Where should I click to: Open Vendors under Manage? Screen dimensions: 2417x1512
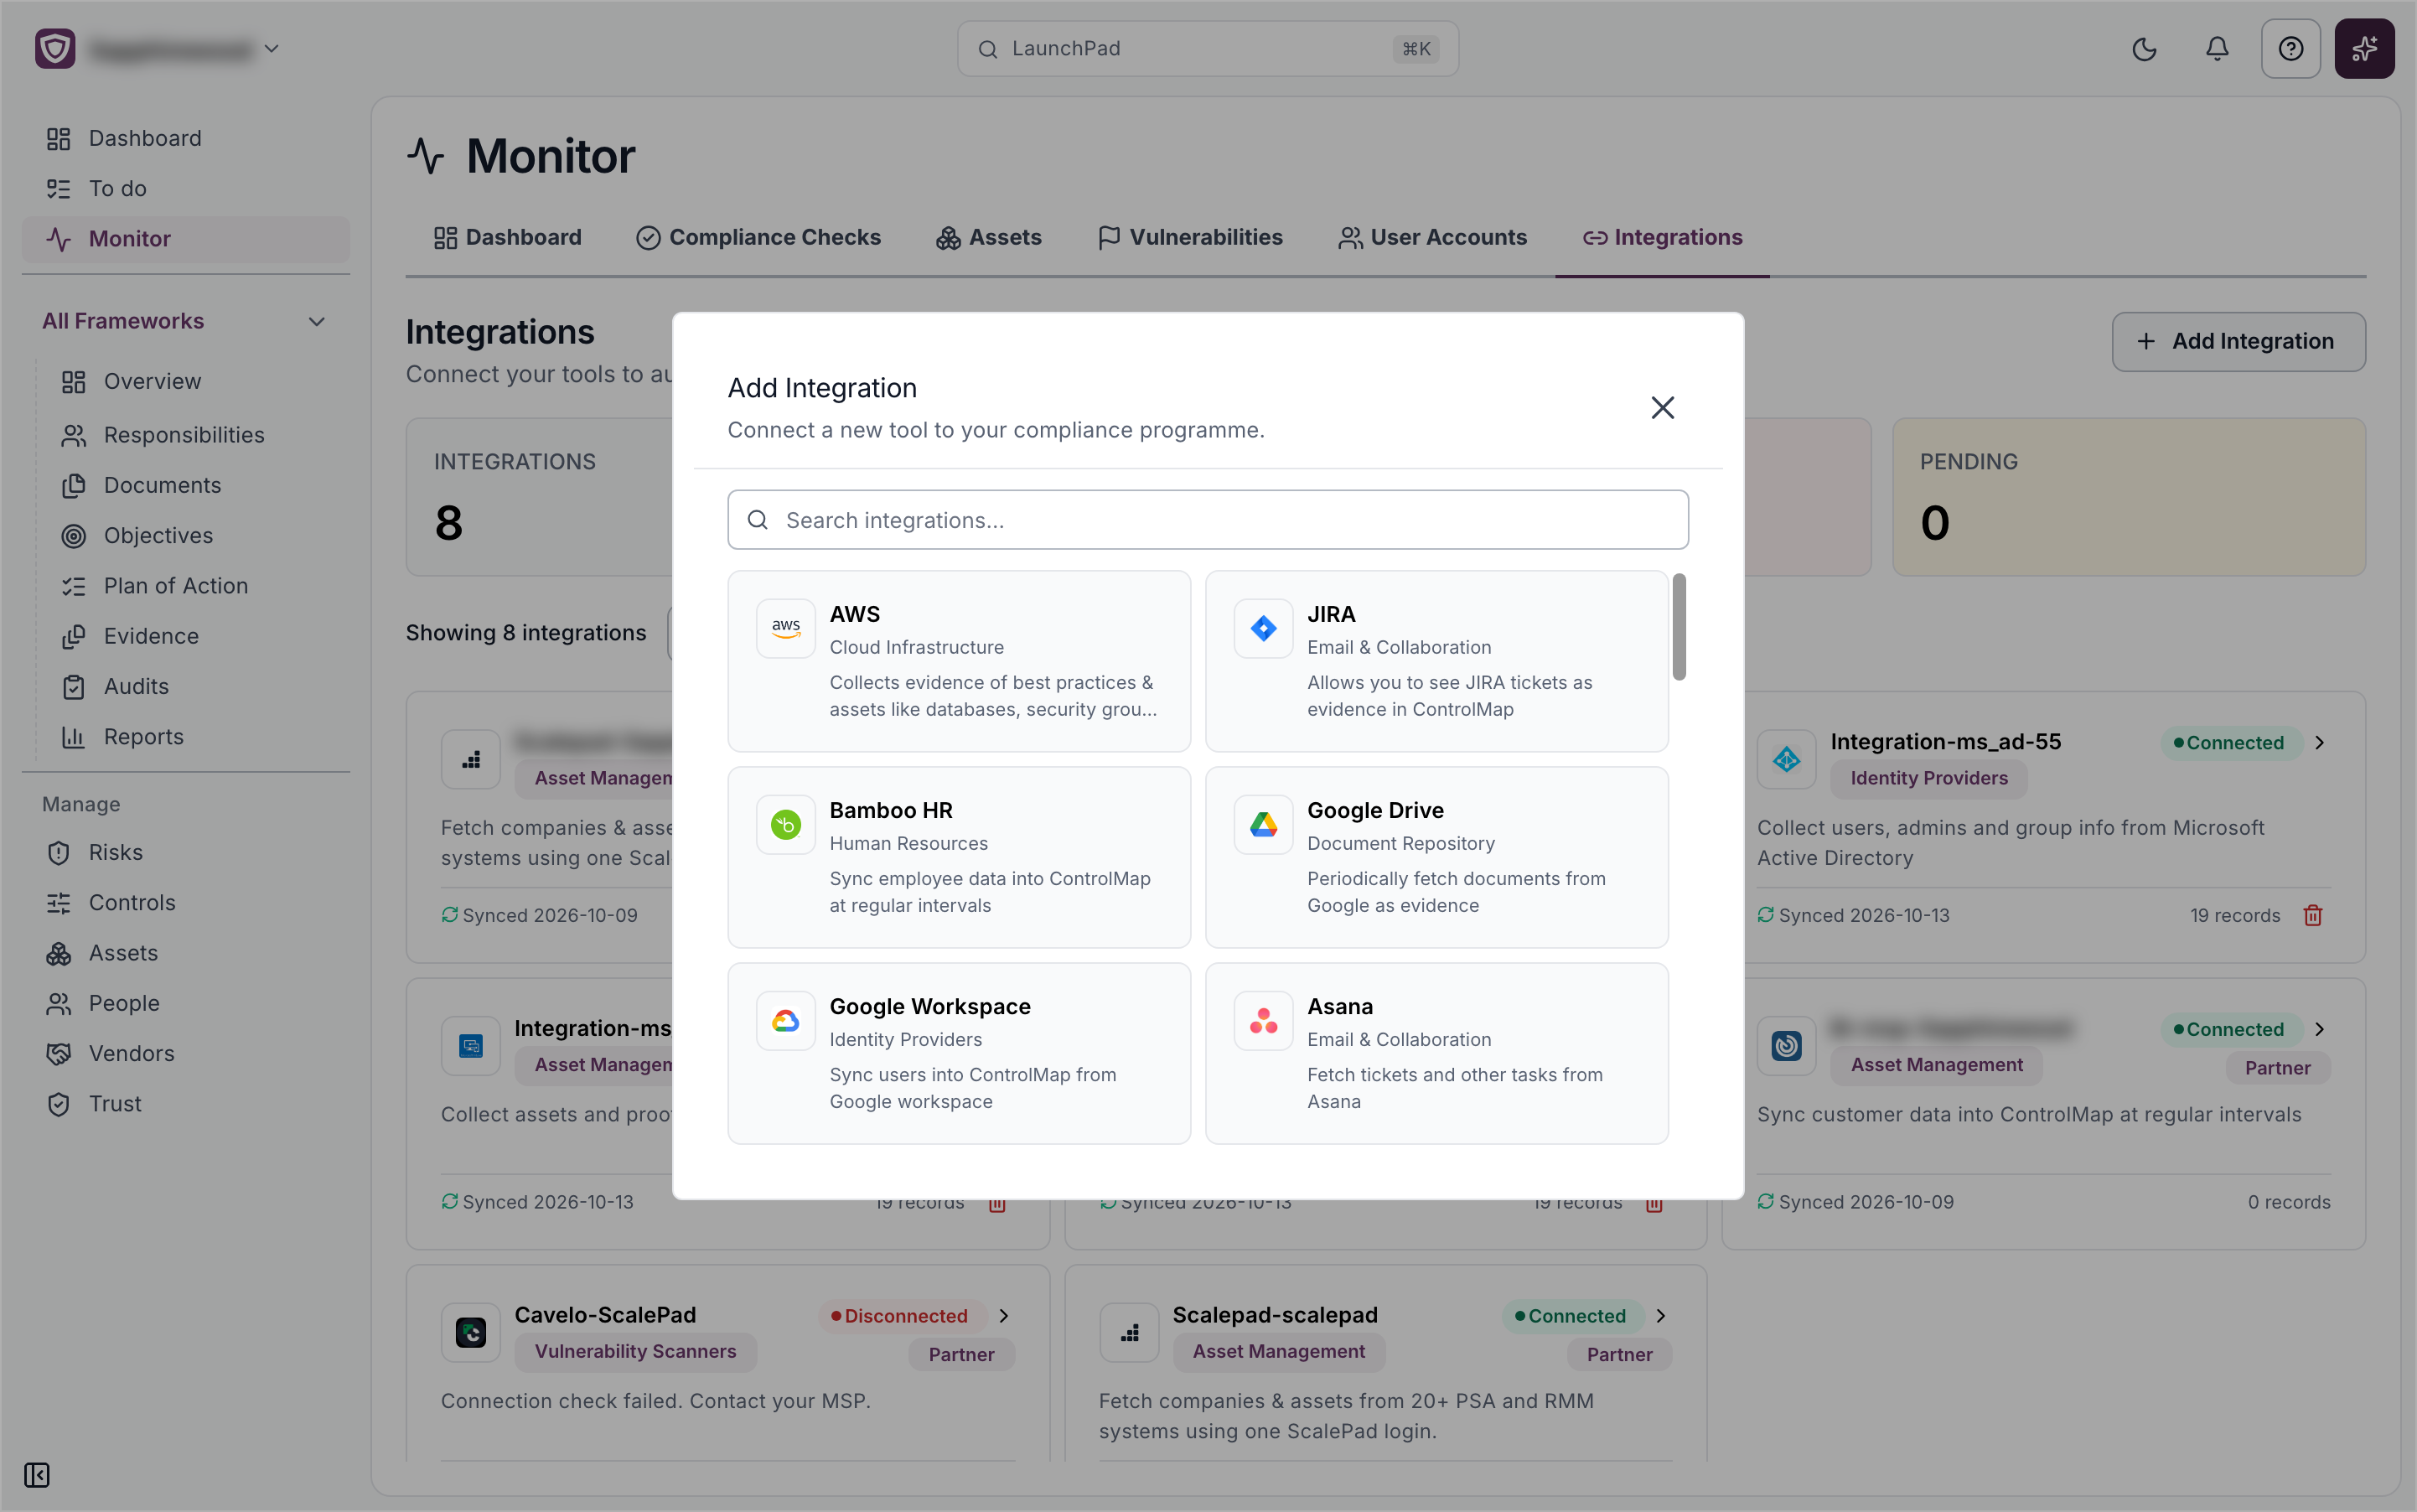tap(186, 1053)
